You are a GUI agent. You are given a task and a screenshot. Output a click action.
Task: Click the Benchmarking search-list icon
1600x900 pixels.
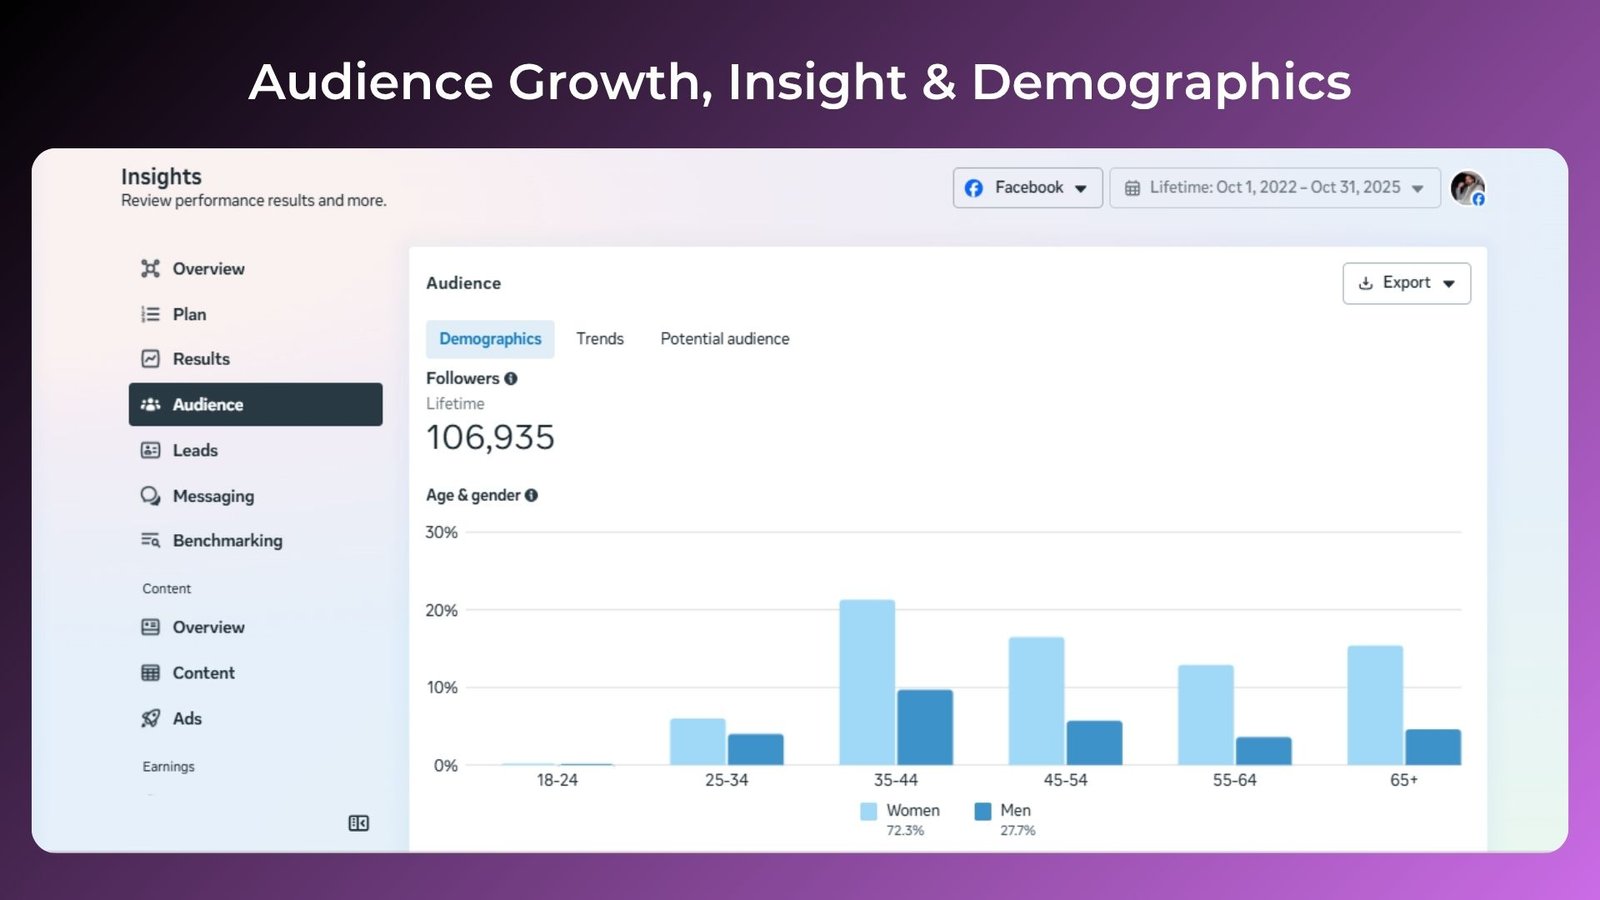click(x=151, y=540)
